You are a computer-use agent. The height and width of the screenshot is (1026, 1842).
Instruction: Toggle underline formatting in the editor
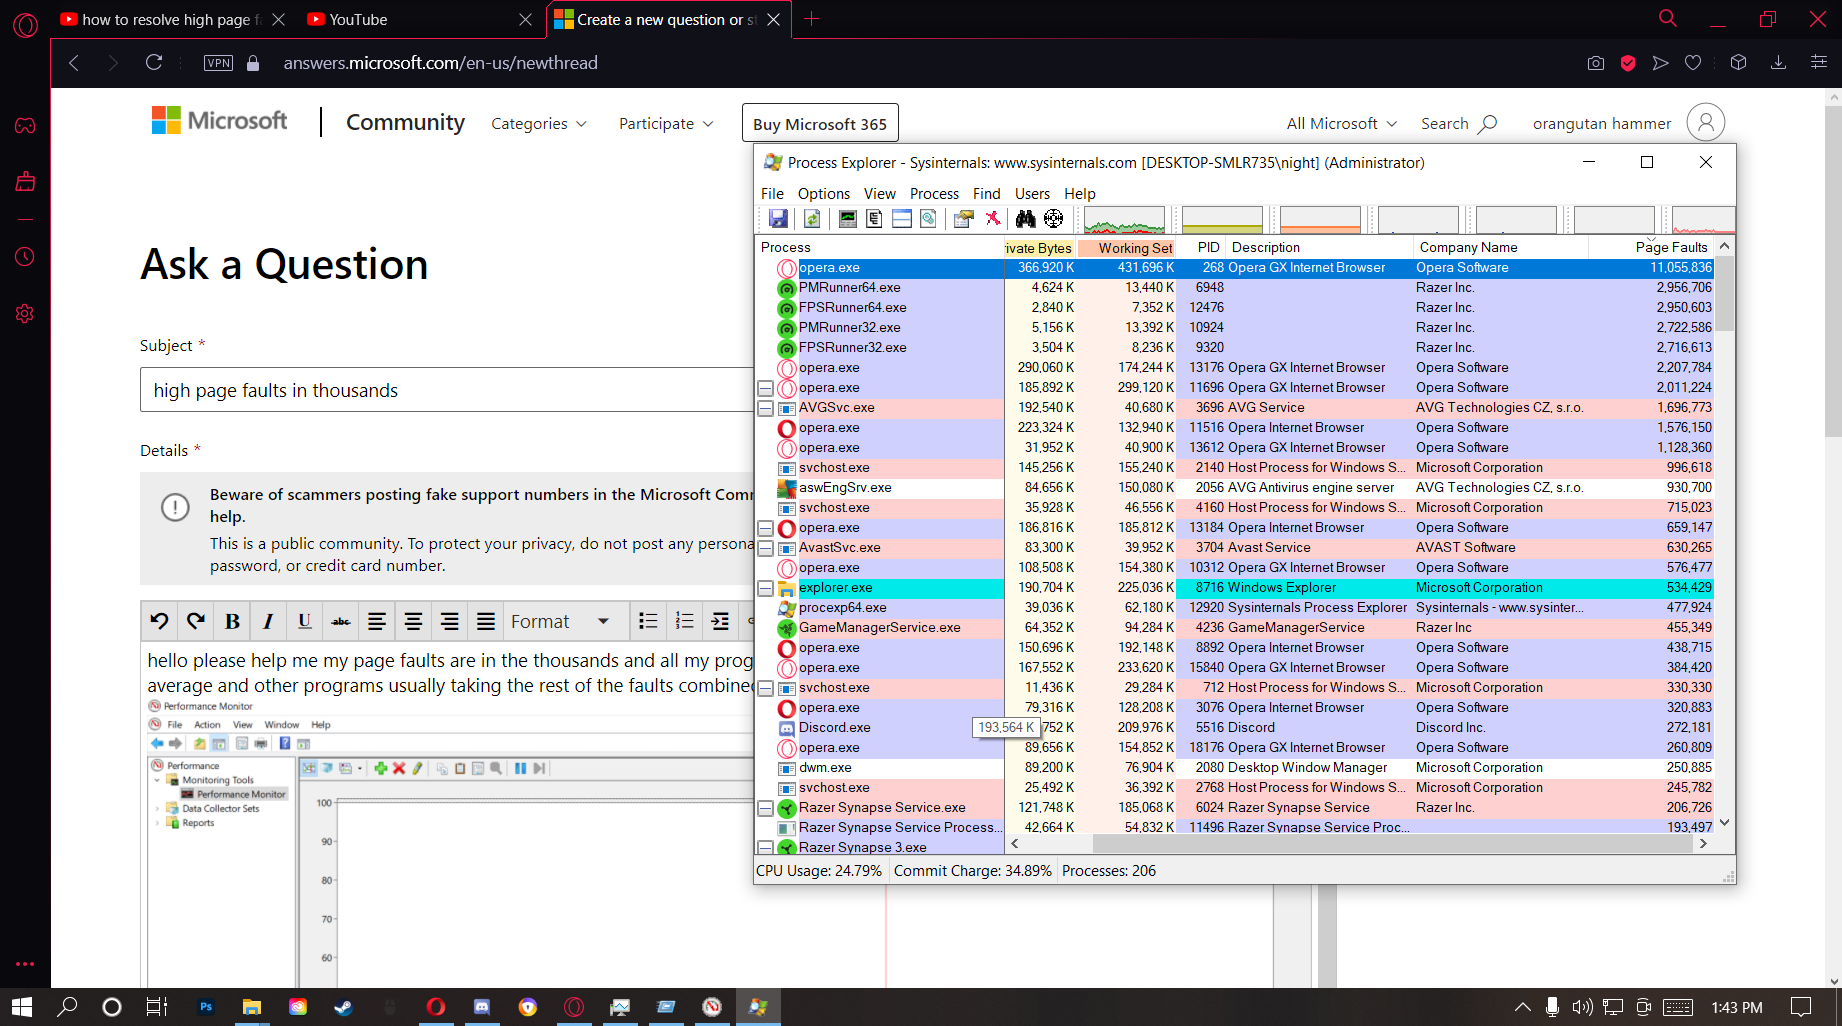(x=304, y=622)
